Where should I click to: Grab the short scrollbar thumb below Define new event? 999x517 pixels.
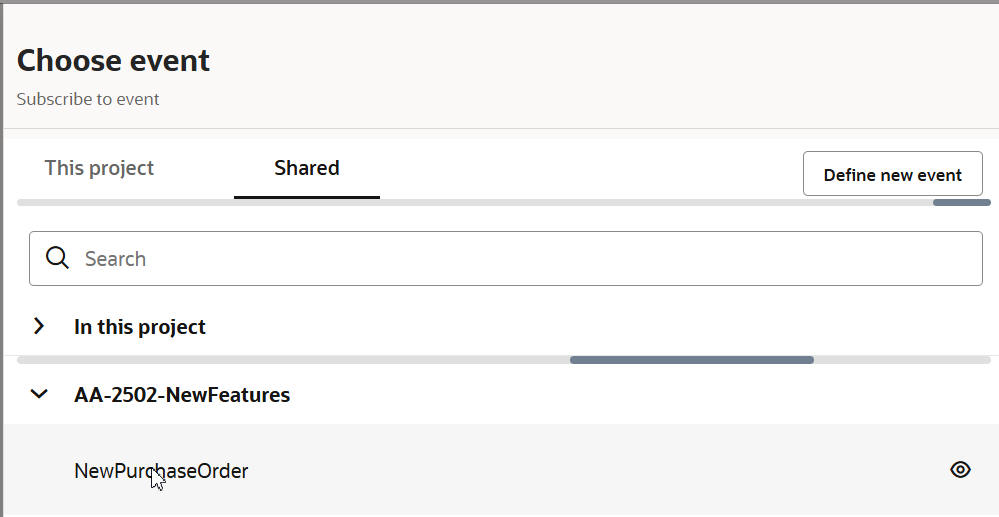tap(961, 203)
